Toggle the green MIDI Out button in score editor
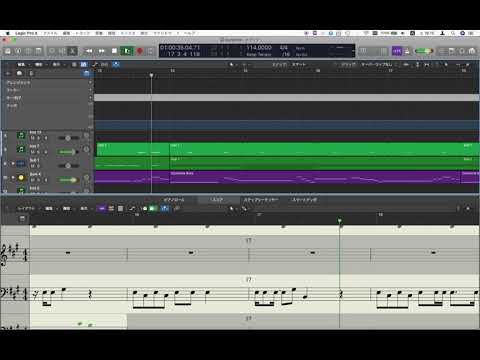Screen dimensions: 480x360 click(x=153, y=209)
